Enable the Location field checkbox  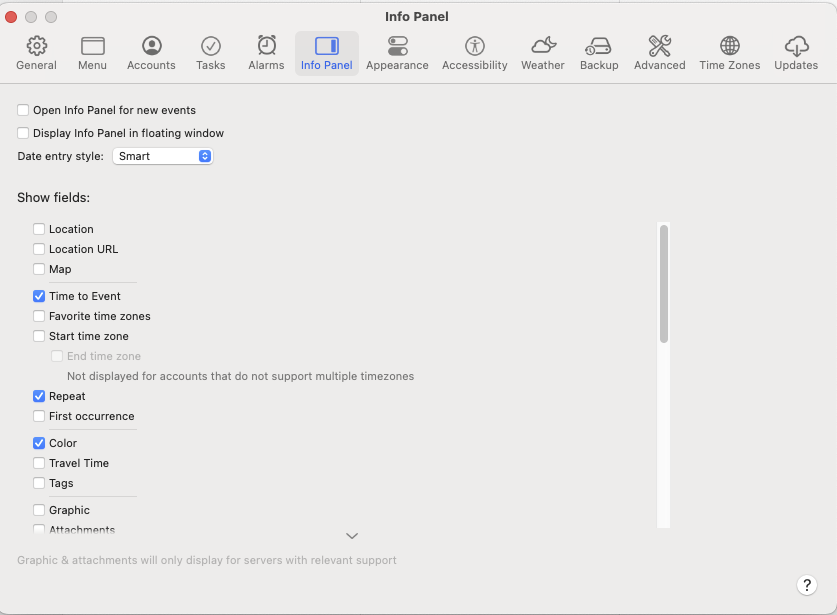click(38, 228)
